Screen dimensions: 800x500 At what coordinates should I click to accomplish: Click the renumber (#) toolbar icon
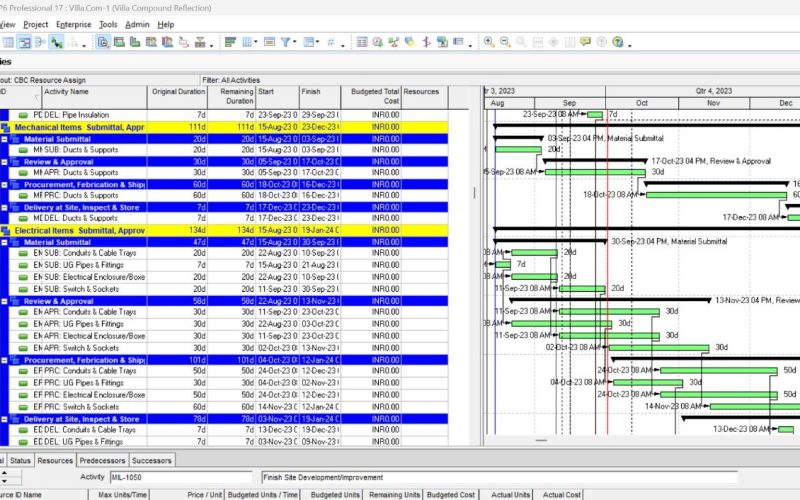pyautogui.click(x=331, y=42)
